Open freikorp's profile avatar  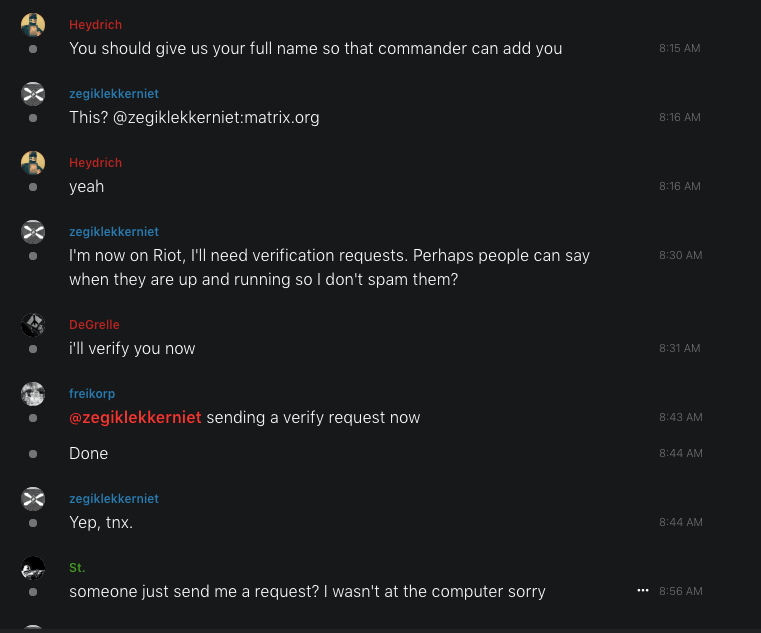pos(33,393)
